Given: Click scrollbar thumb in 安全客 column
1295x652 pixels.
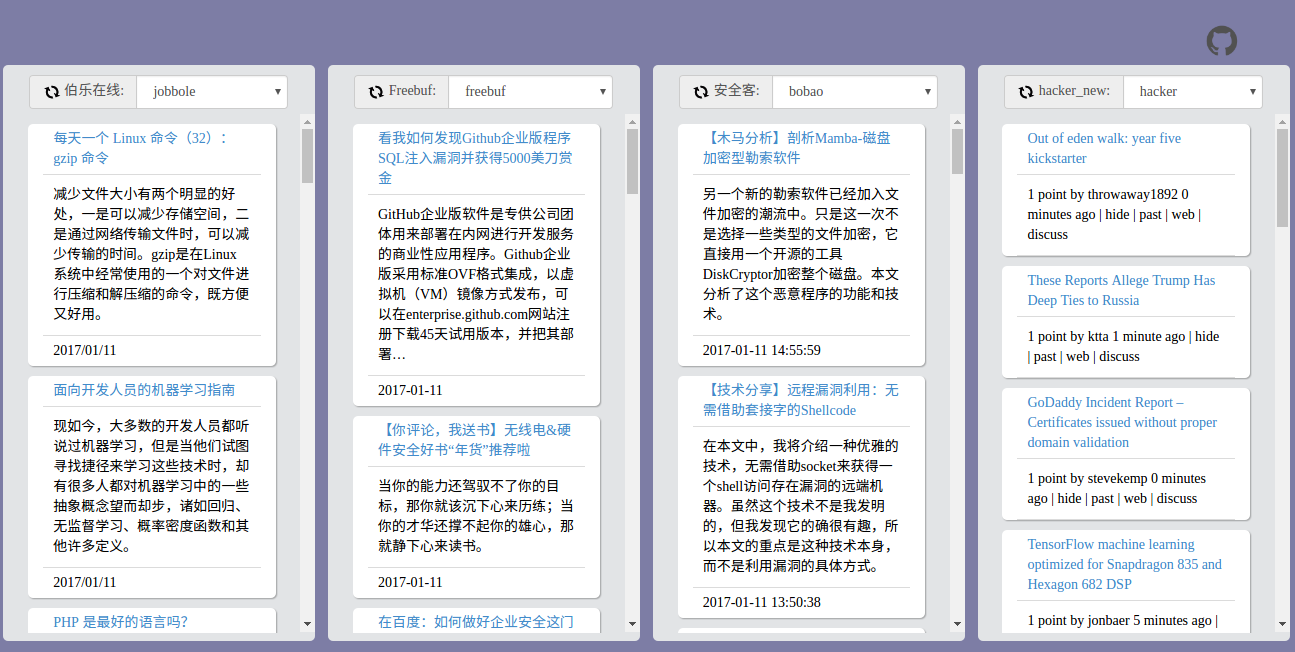Looking at the screenshot, I should point(957,152).
